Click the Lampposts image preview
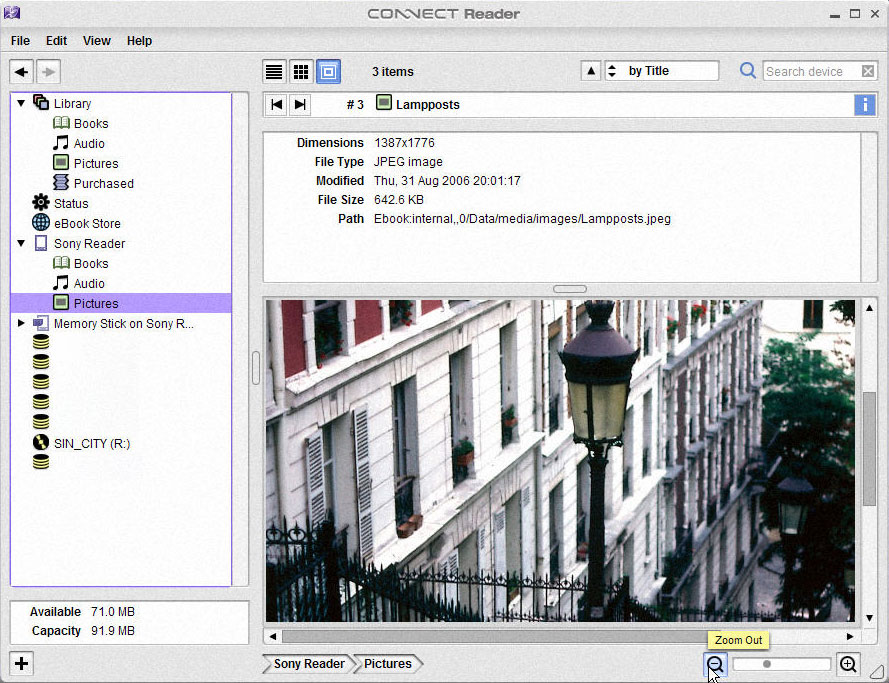This screenshot has width=889, height=683. pyautogui.click(x=560, y=461)
